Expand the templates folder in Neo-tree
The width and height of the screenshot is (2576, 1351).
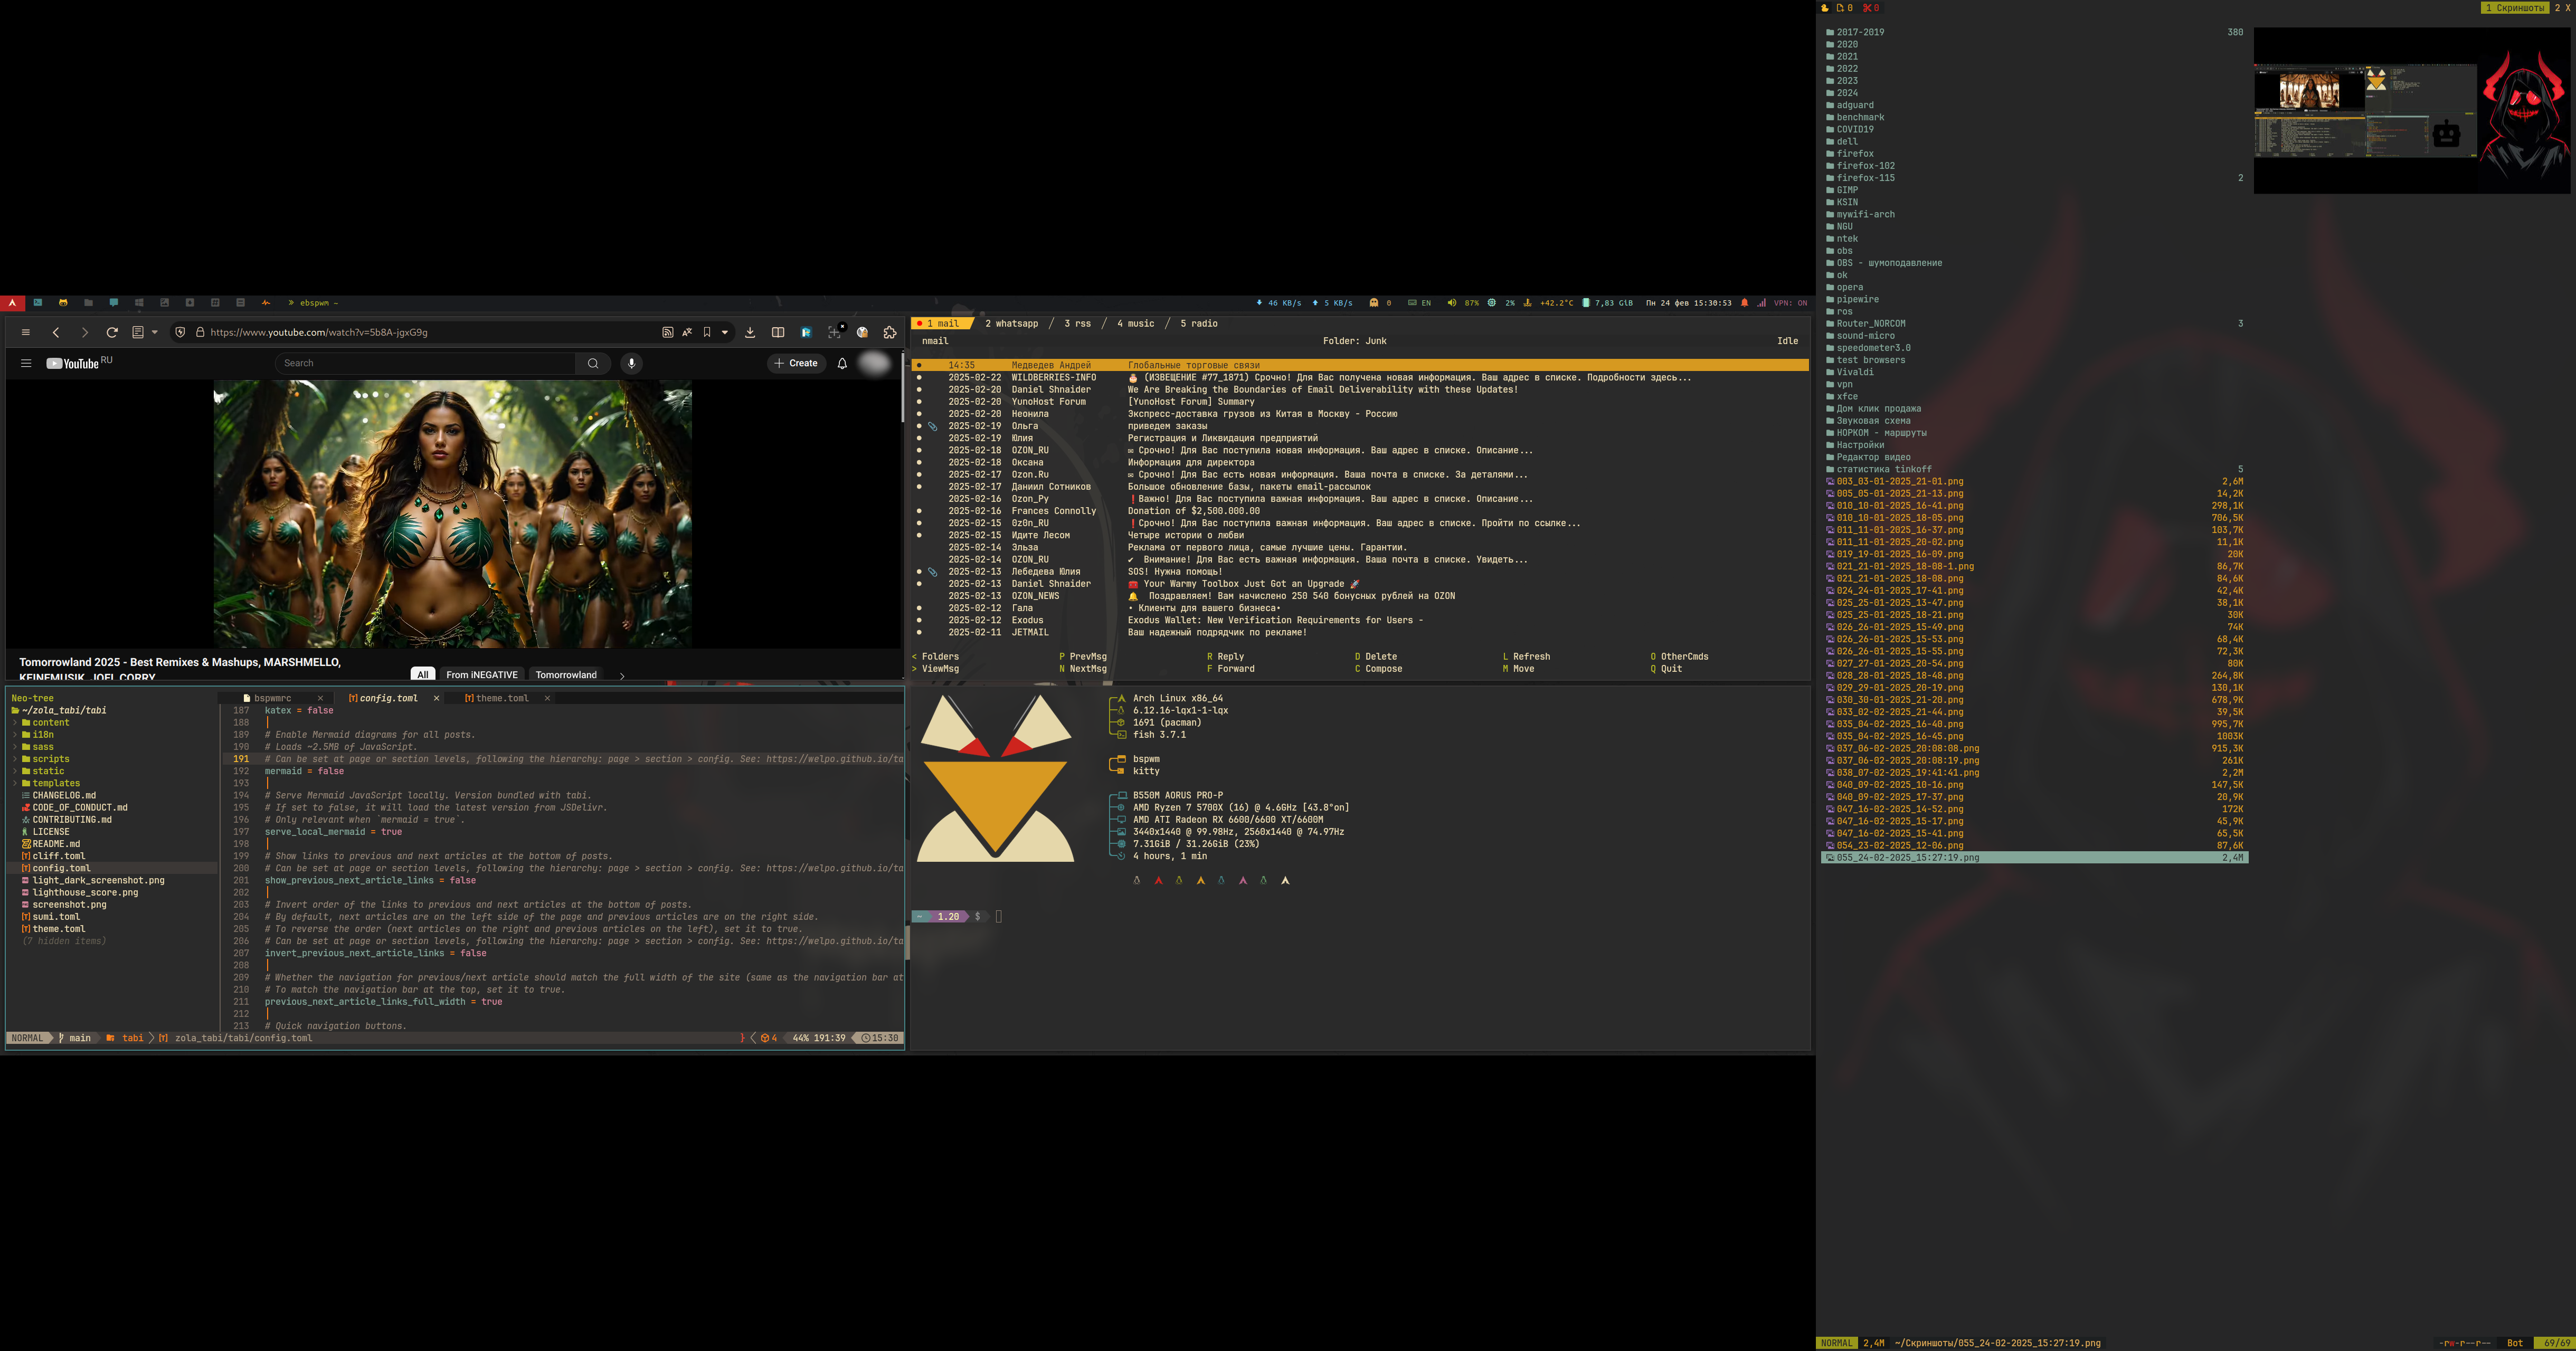[x=56, y=783]
